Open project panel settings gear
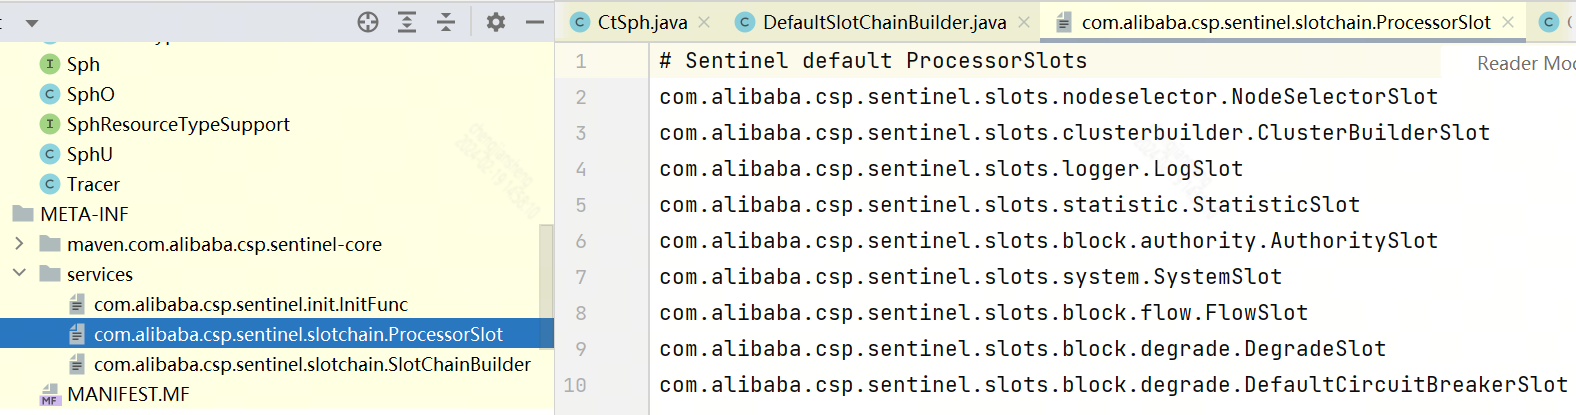 [x=496, y=22]
